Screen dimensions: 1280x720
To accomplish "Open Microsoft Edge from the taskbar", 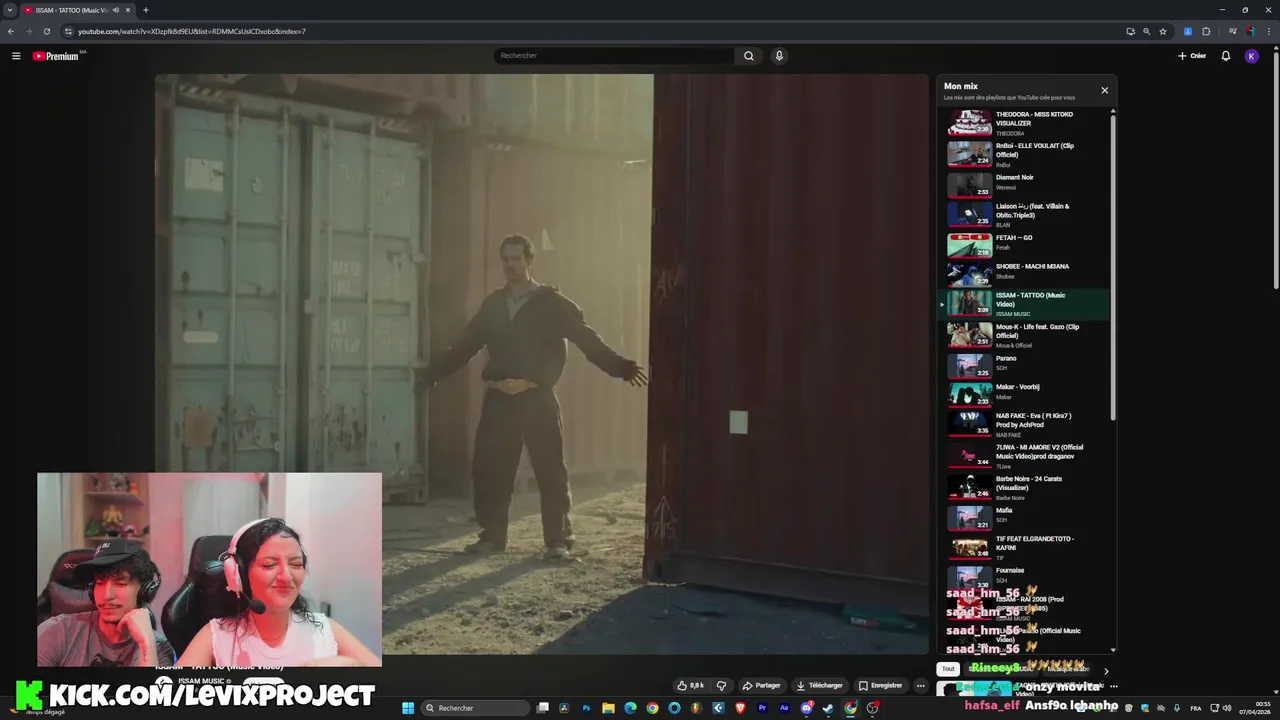I will point(630,708).
